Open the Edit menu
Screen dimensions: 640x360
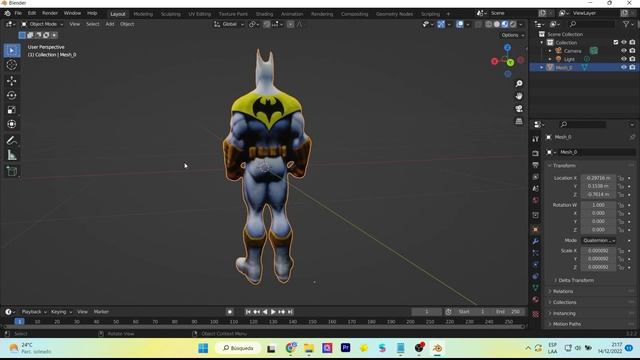[32, 13]
